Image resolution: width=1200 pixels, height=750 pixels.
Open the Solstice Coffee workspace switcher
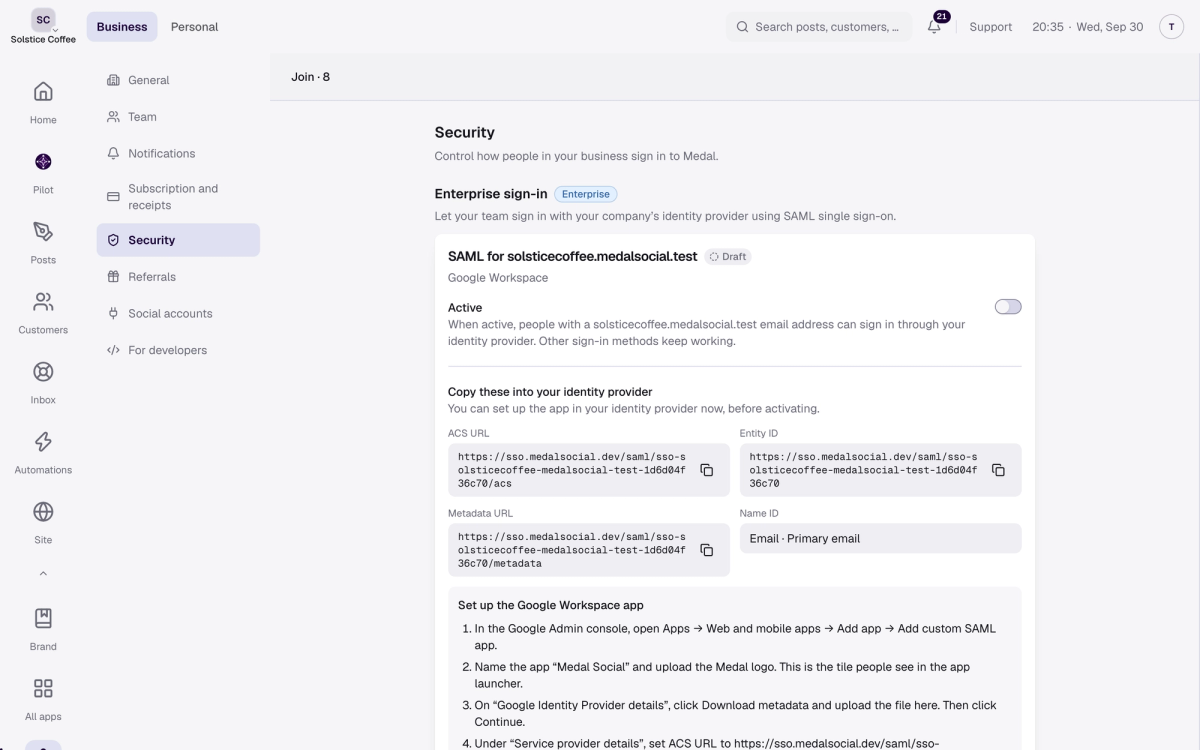43,27
